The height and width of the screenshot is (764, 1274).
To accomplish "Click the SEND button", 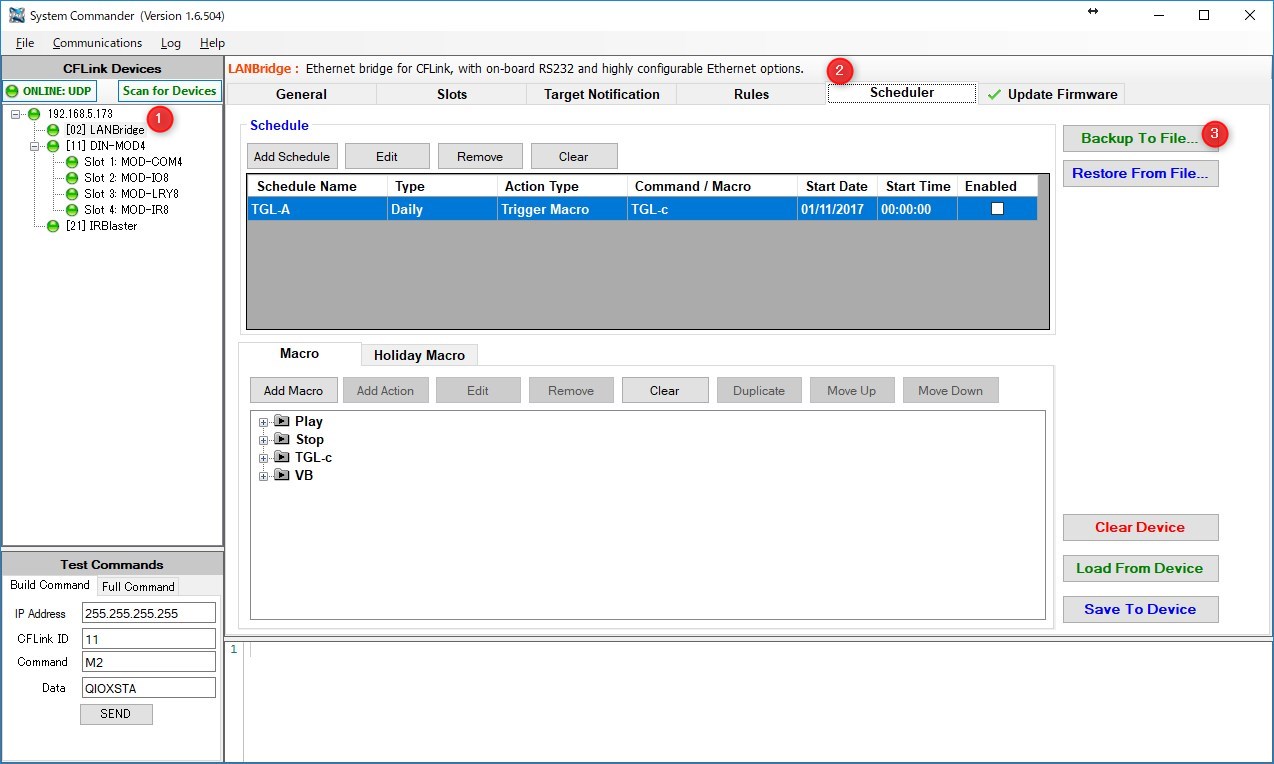I will tap(116, 714).
